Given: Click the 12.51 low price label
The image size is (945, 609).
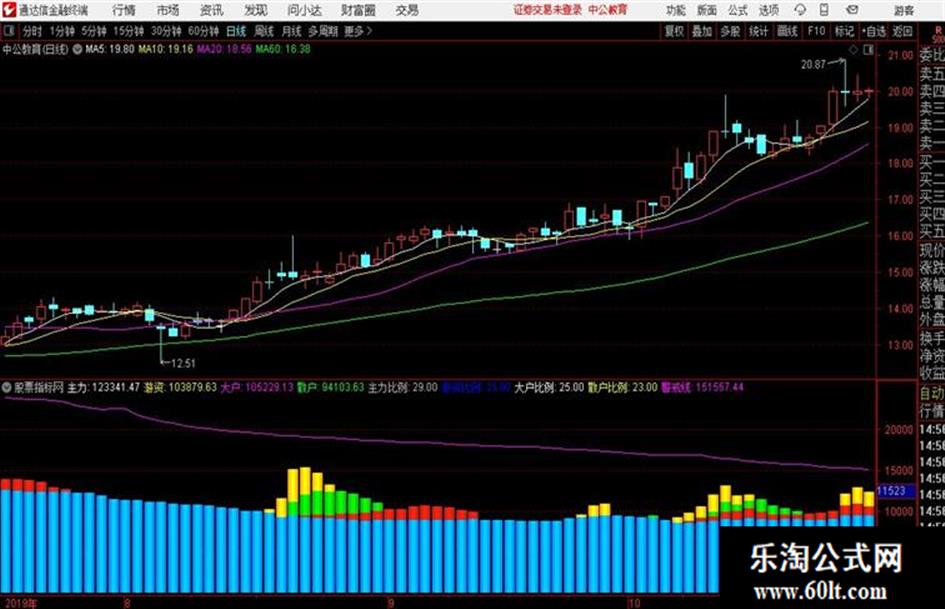Looking at the screenshot, I should tap(183, 363).
